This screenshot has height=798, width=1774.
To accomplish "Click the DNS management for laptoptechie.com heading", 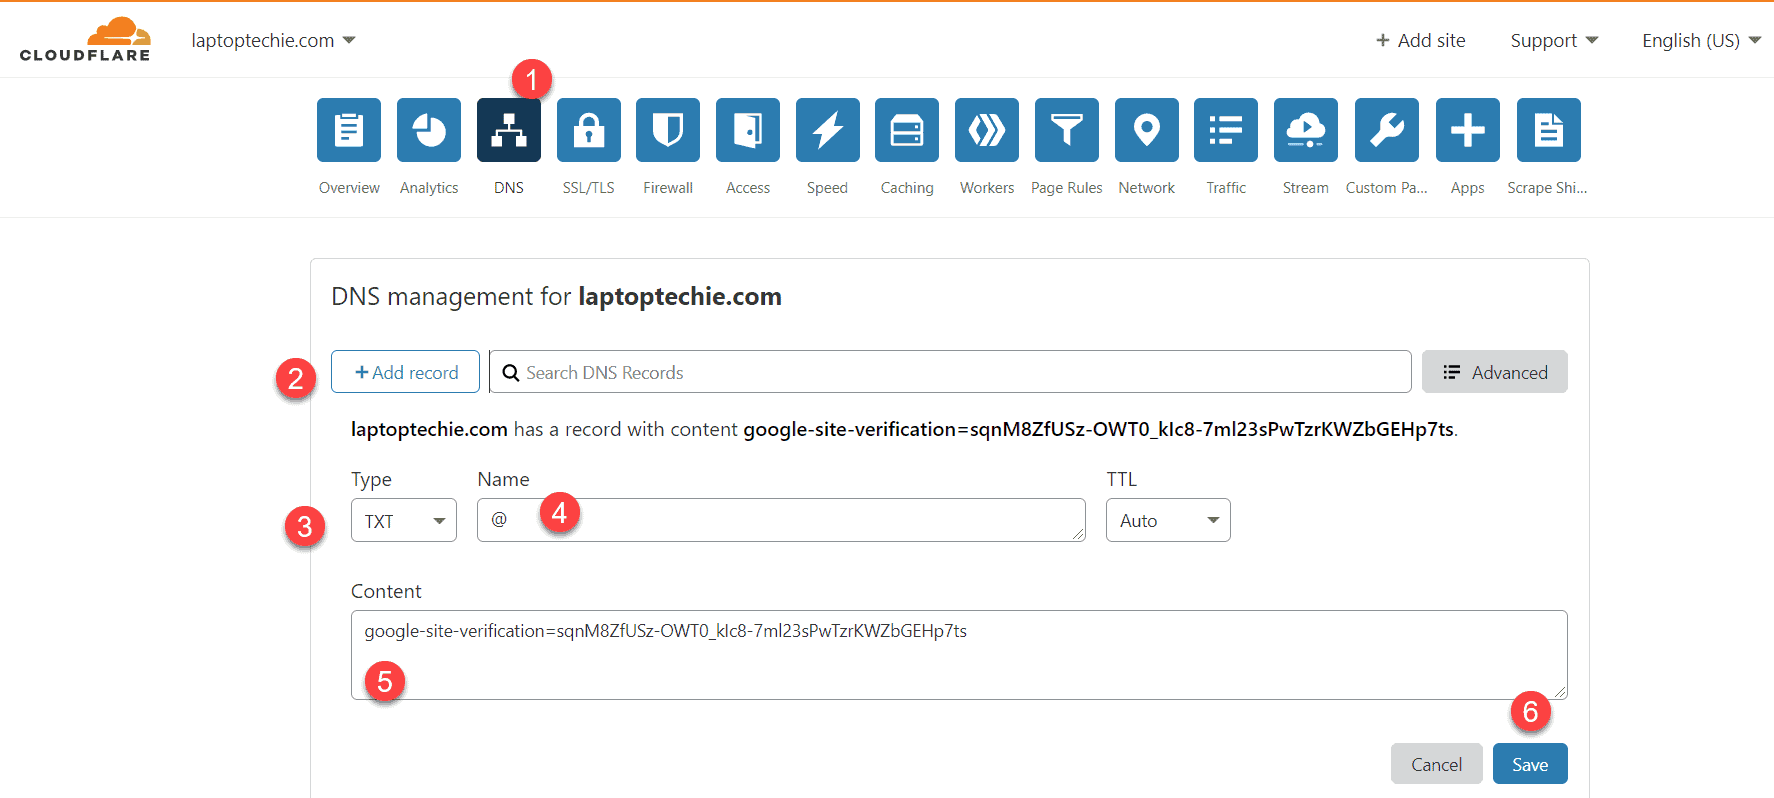I will pyautogui.click(x=556, y=297).
